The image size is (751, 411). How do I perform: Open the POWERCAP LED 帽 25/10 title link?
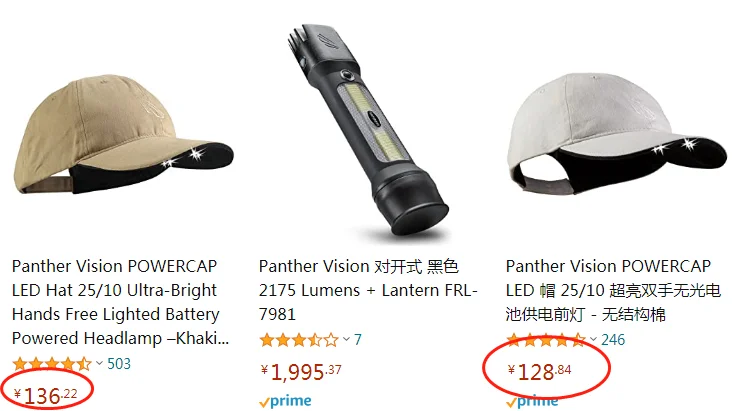coord(613,290)
